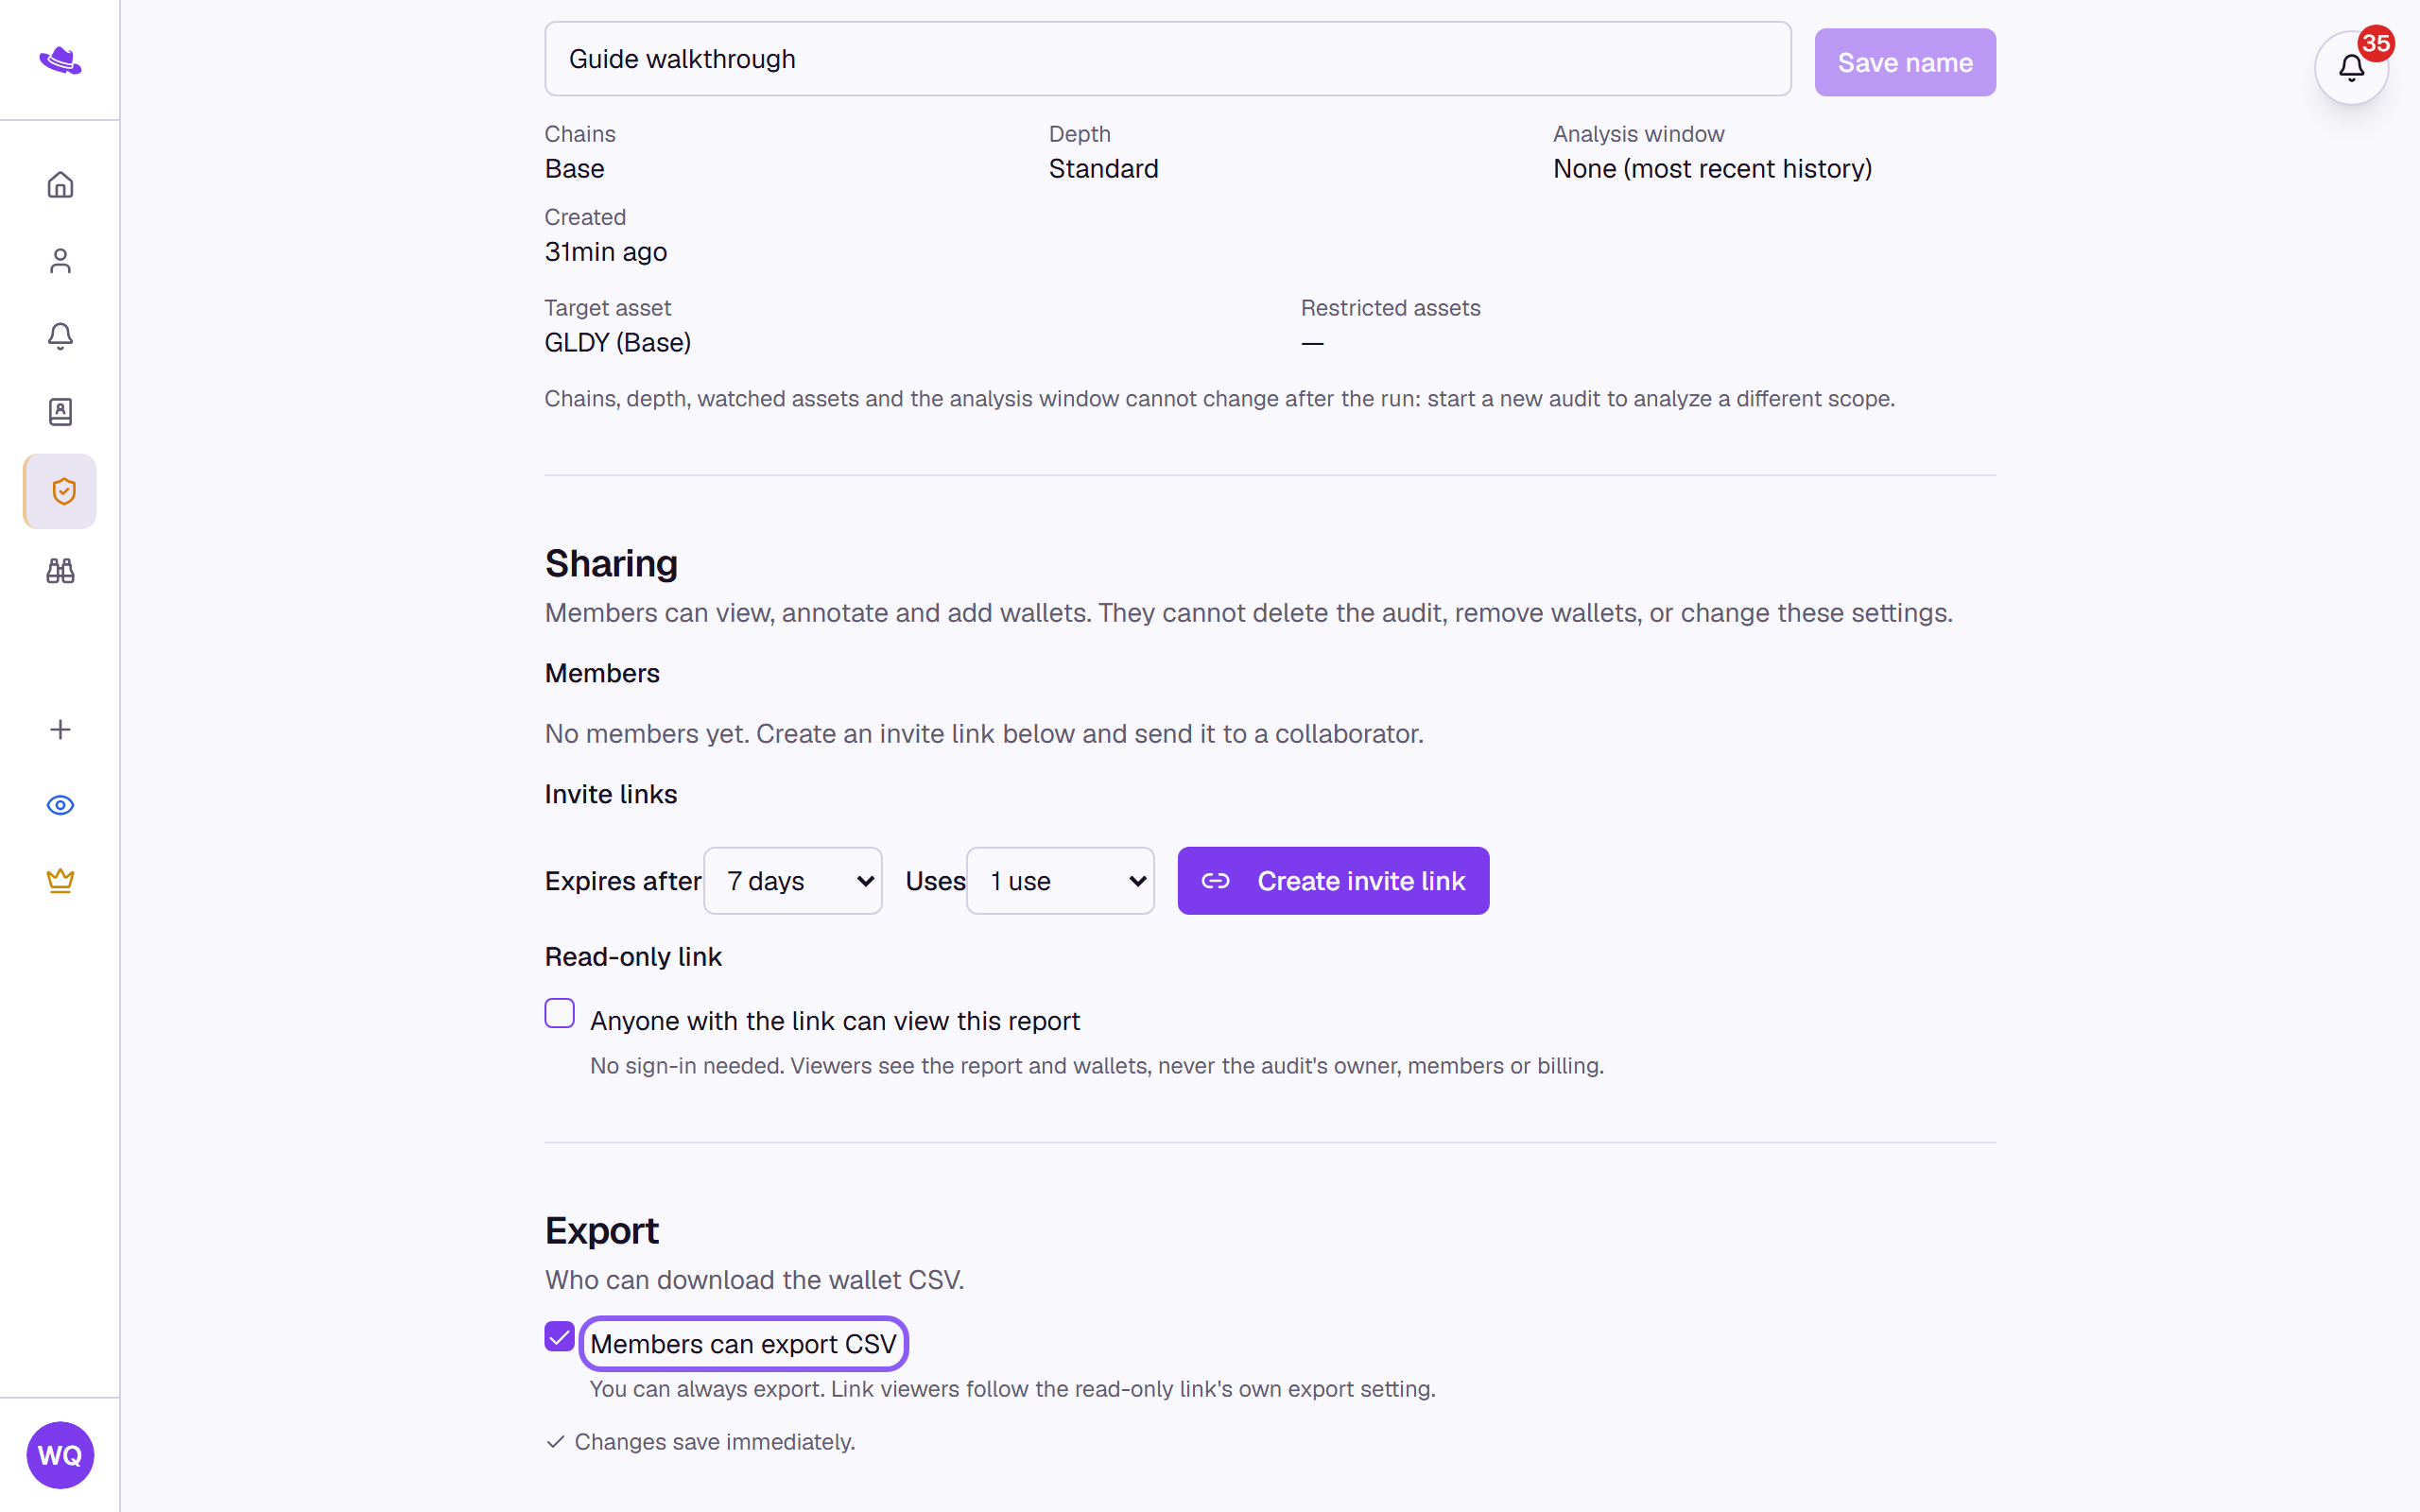Open the Uses 1 use dropdown
Viewport: 2420px width, 1512px height.
pyautogui.click(x=1060, y=881)
